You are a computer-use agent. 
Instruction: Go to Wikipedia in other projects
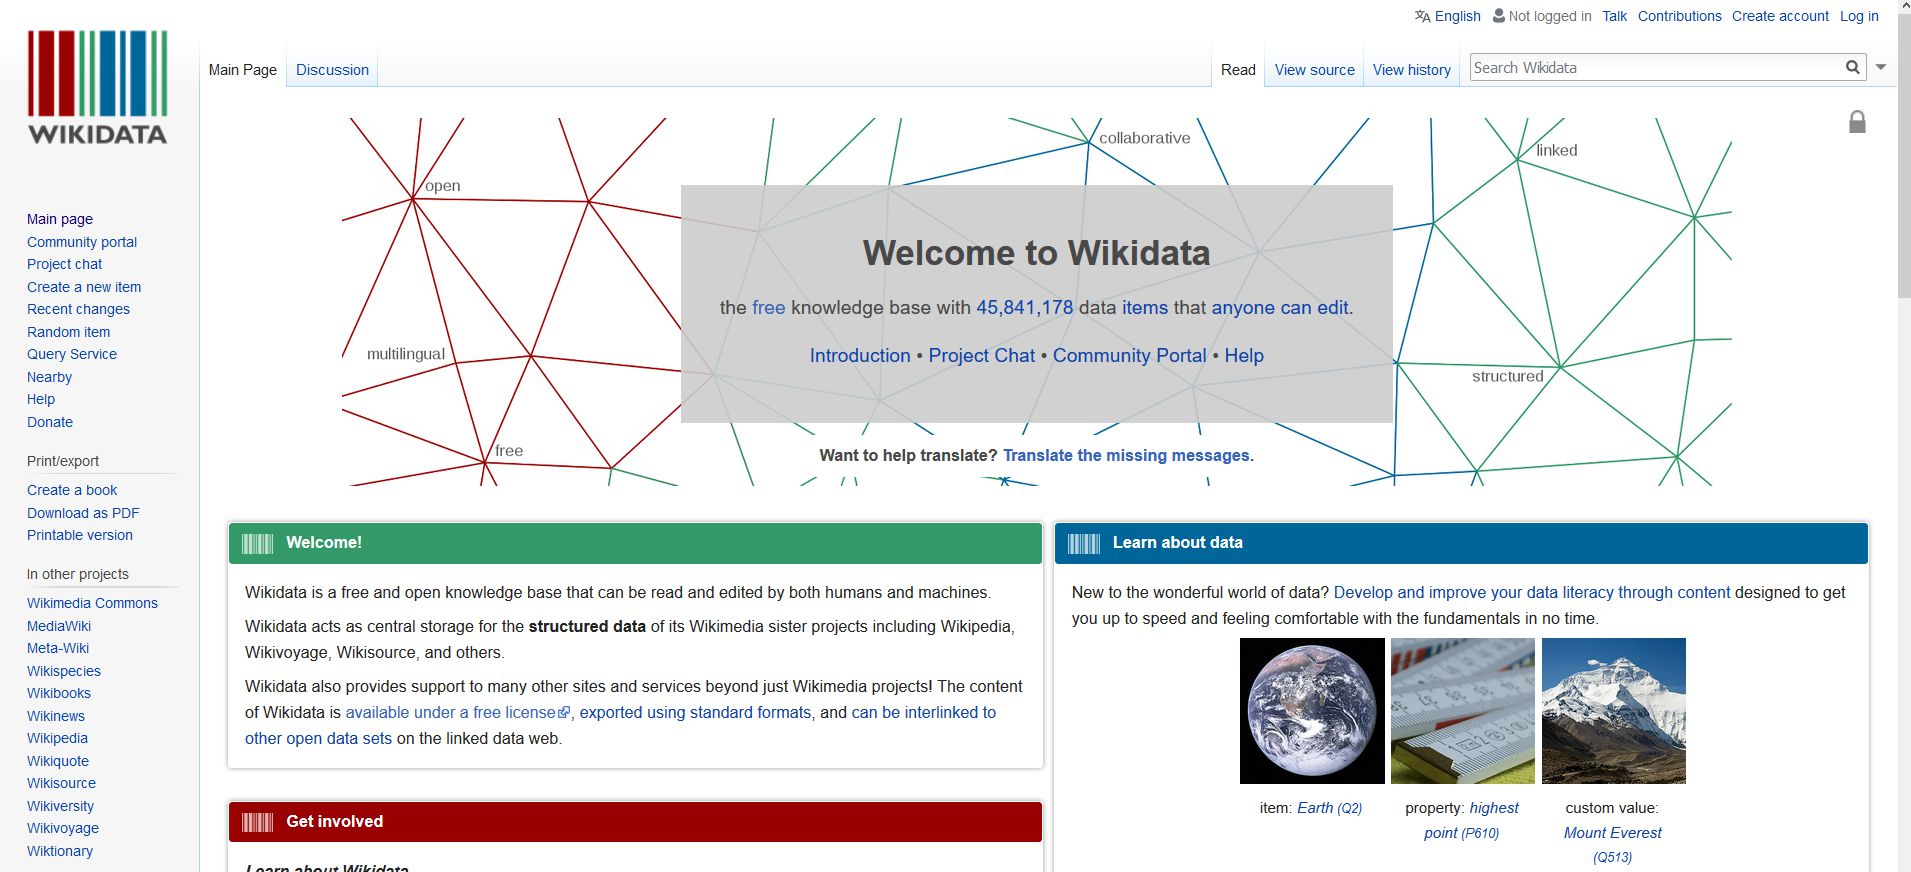(57, 738)
